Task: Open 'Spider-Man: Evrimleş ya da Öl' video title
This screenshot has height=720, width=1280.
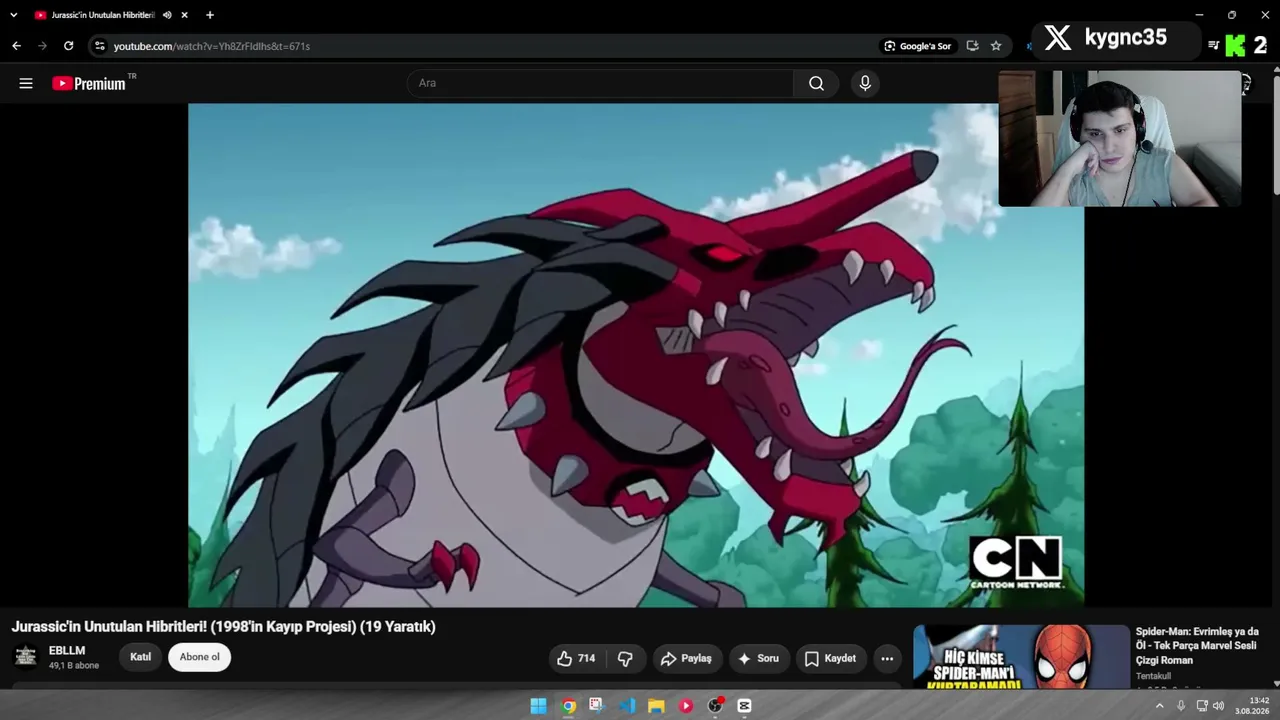Action: [x=1197, y=646]
